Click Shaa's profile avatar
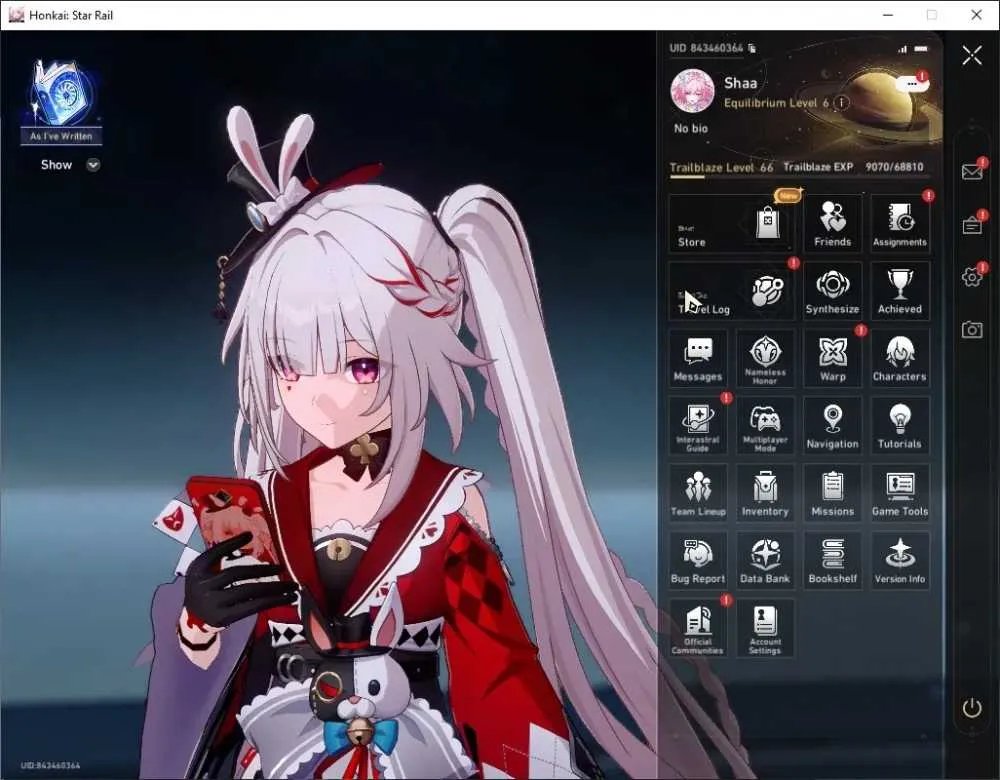Screen dimensions: 1000x780 [692, 90]
